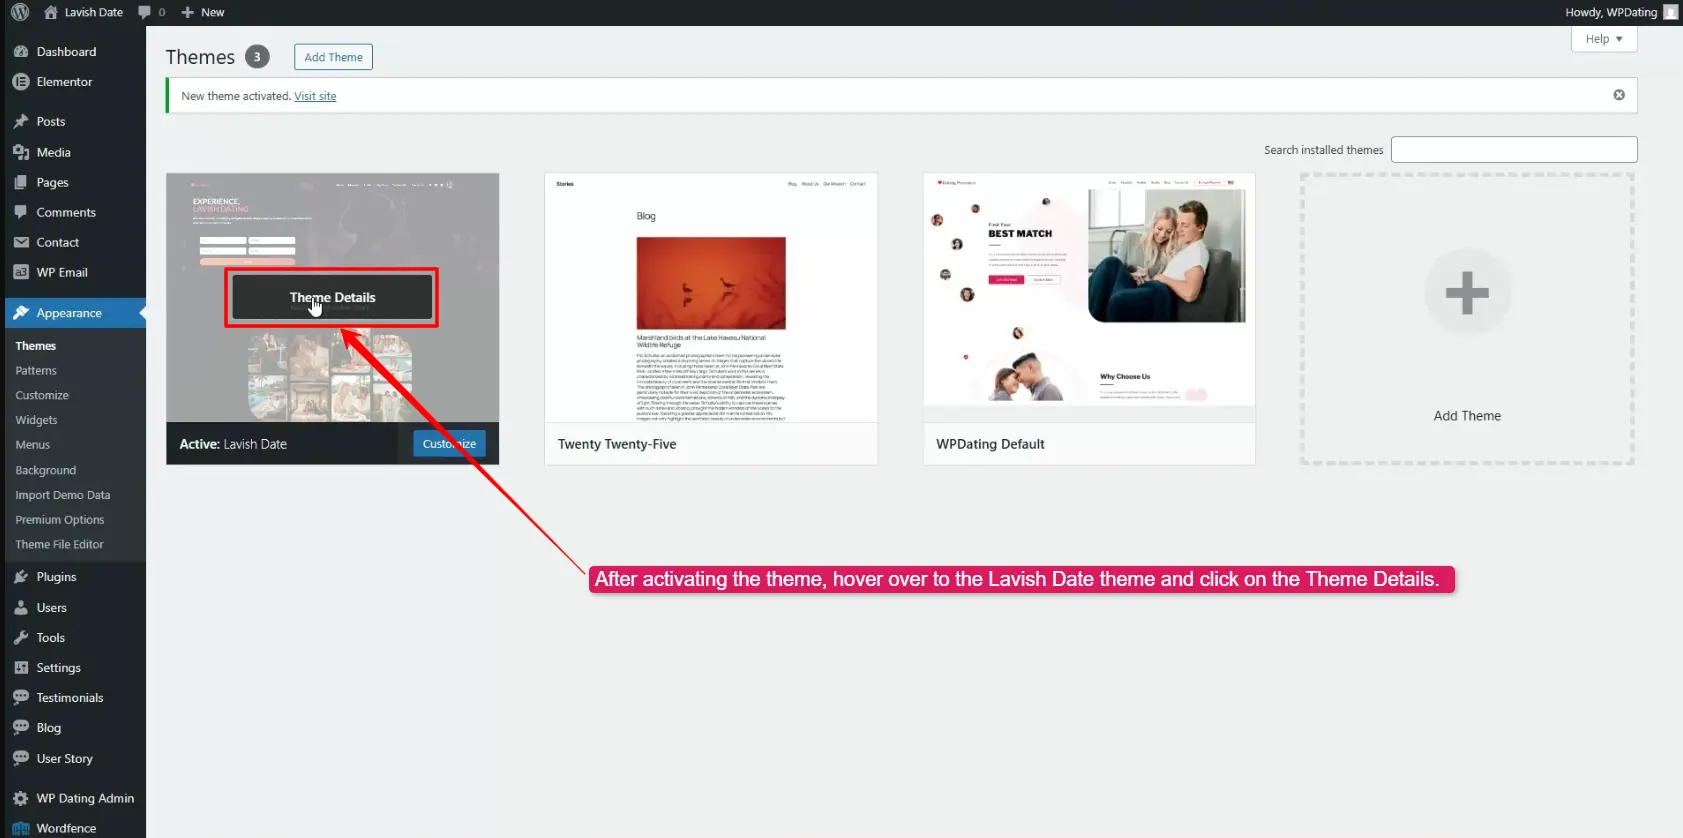The width and height of the screenshot is (1683, 838).
Task: Open the comments bubble icon in admin bar
Action: 145,12
